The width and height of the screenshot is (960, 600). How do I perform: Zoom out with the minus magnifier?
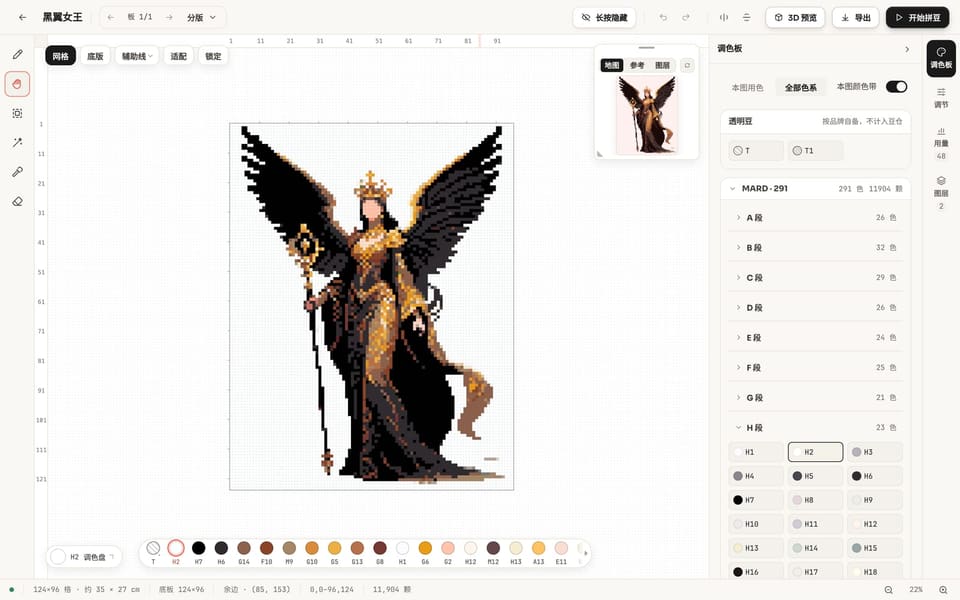pyautogui.click(x=888, y=589)
